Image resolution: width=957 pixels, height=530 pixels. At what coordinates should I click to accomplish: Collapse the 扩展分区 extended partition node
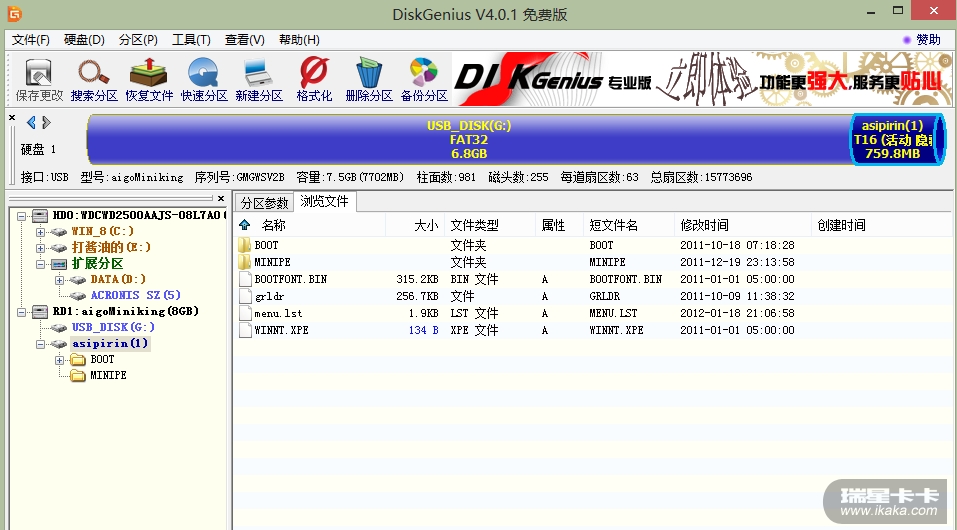[40, 264]
